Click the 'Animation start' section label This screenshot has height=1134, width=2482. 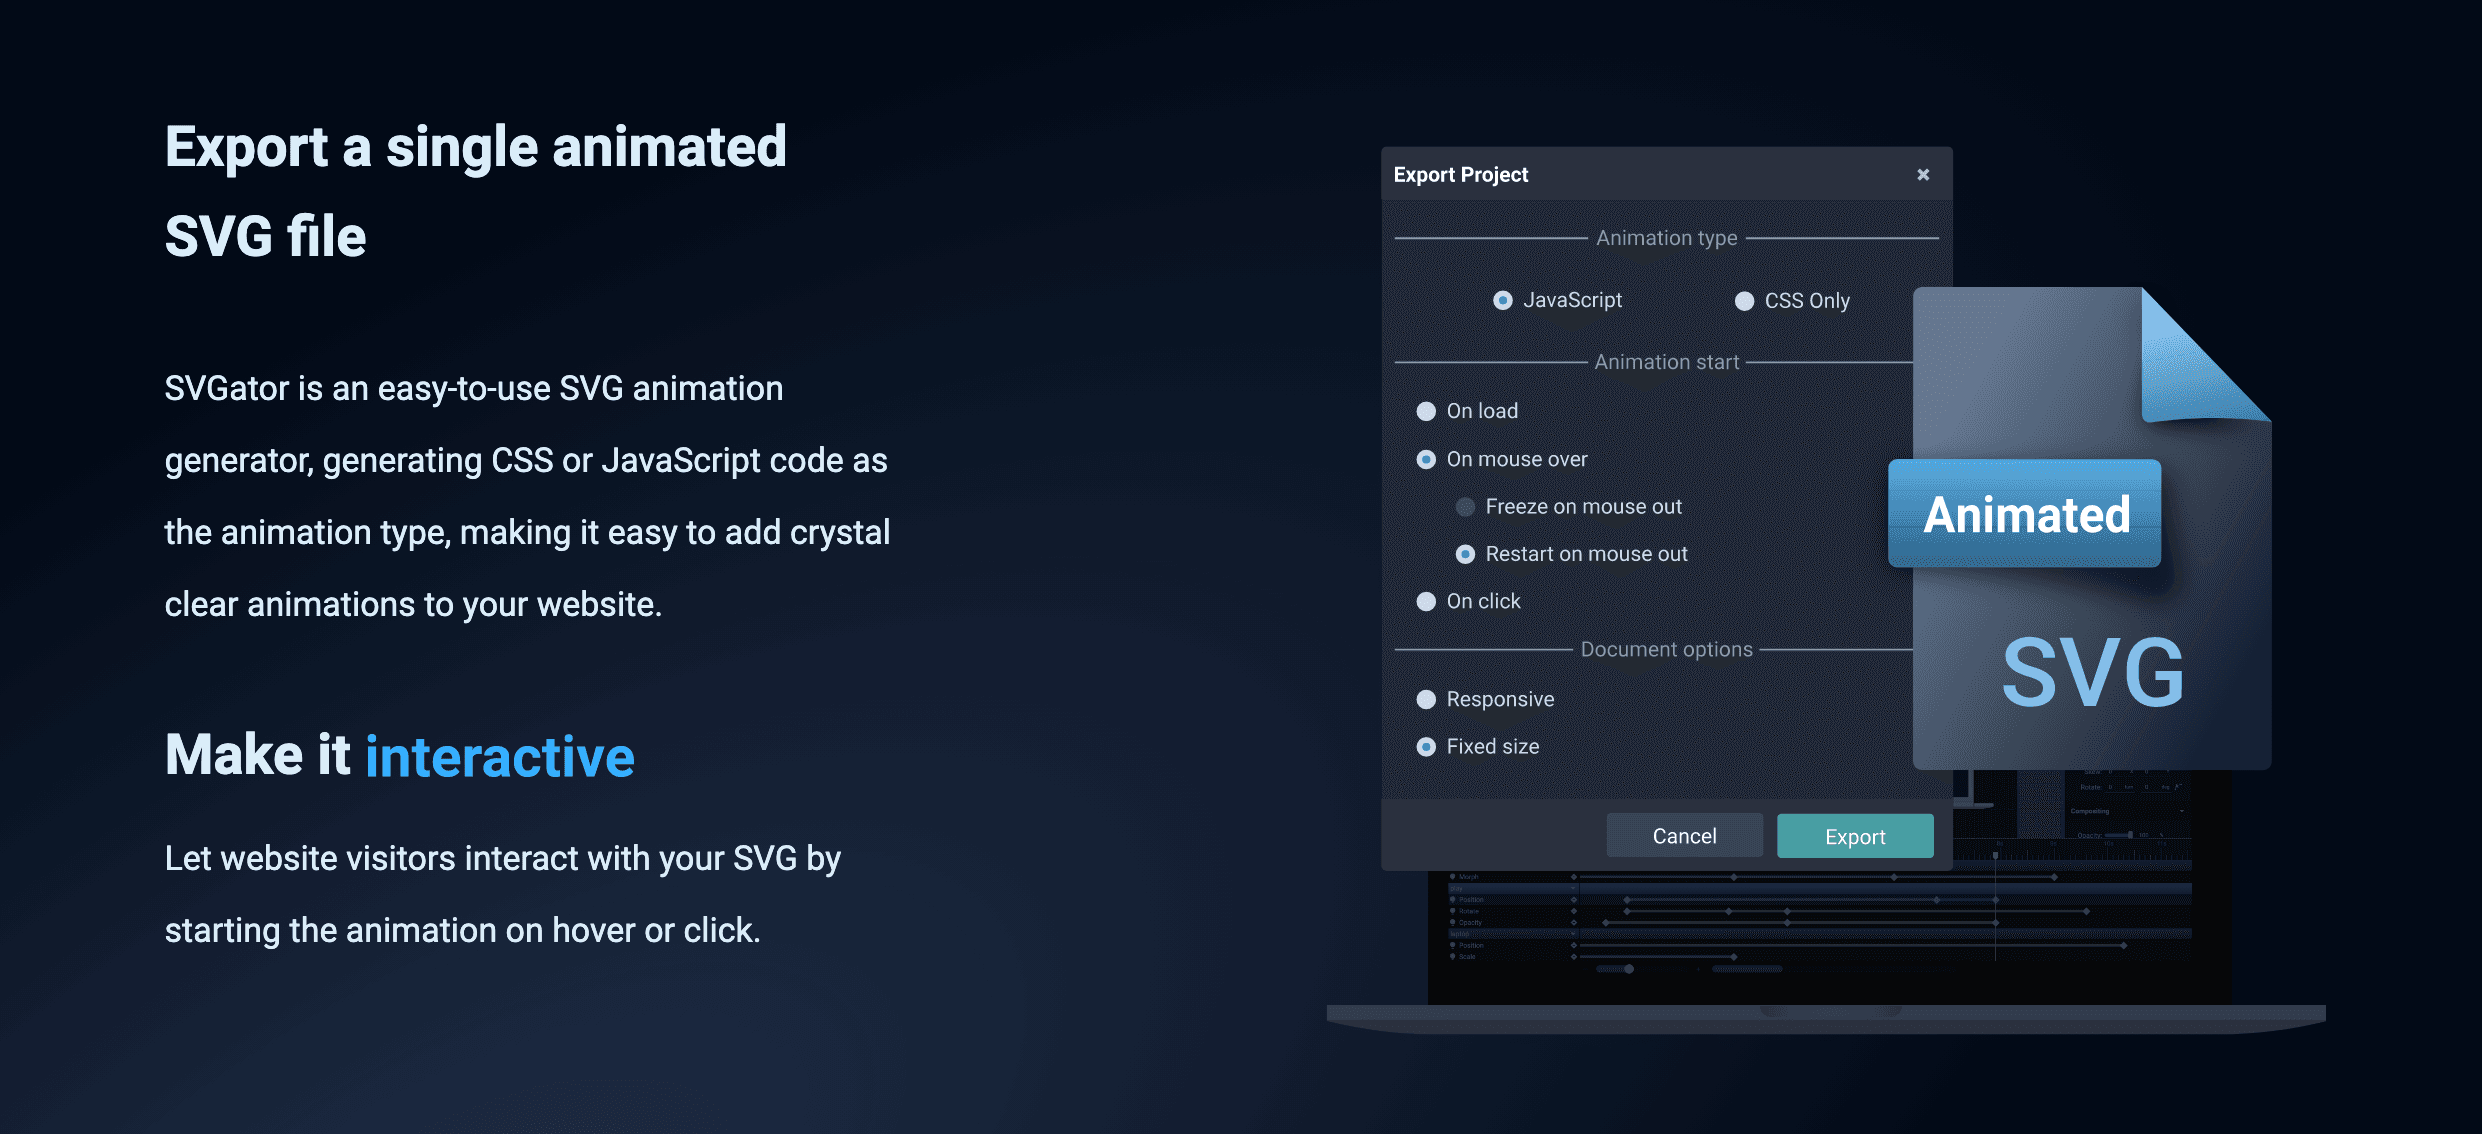click(1666, 362)
